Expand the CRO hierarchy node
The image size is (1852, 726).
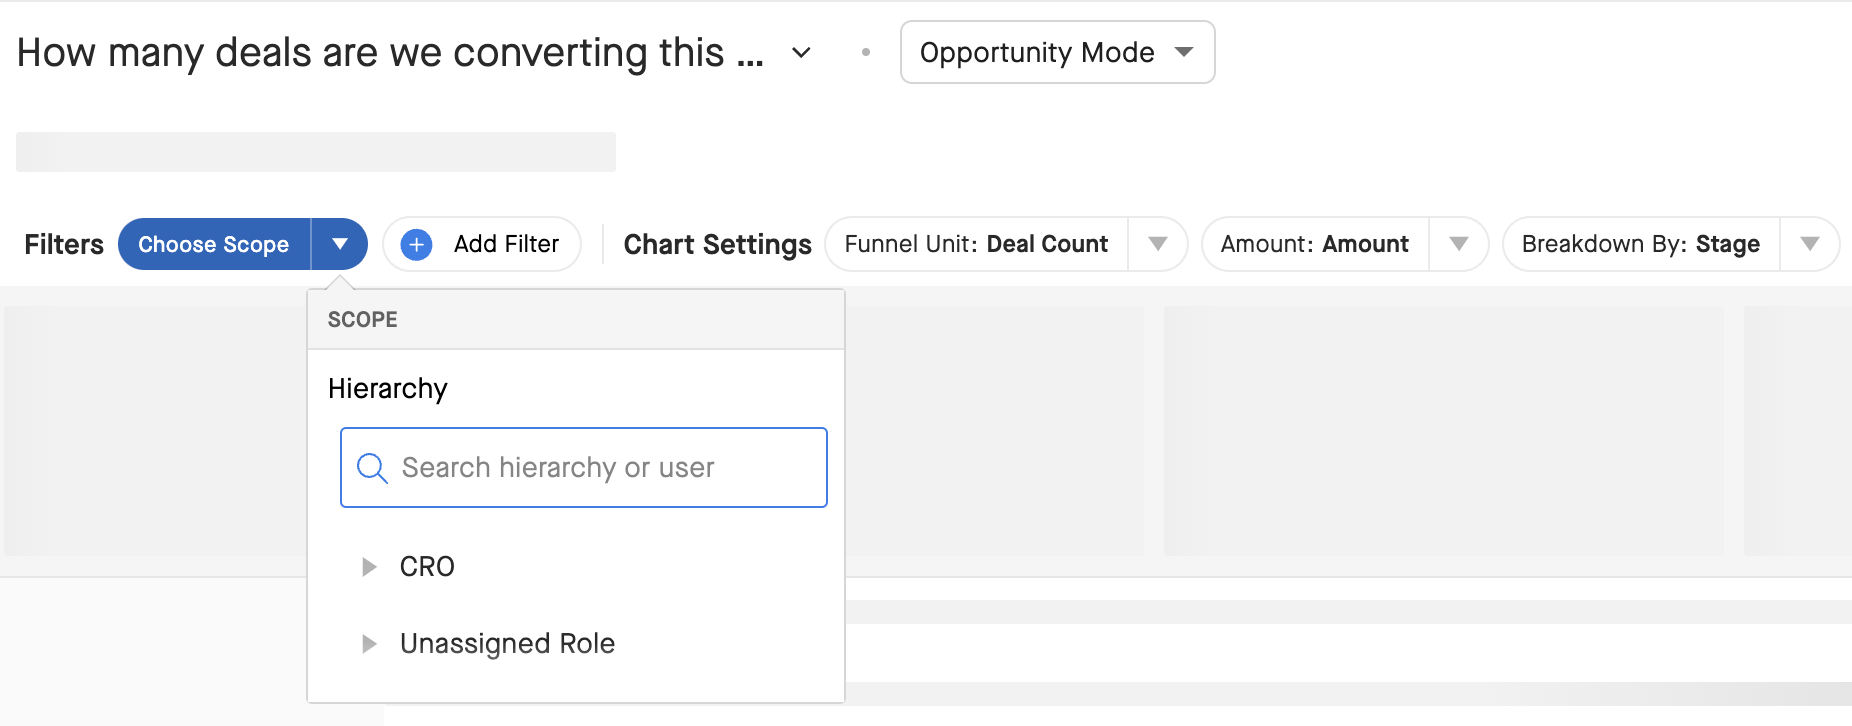[369, 567]
